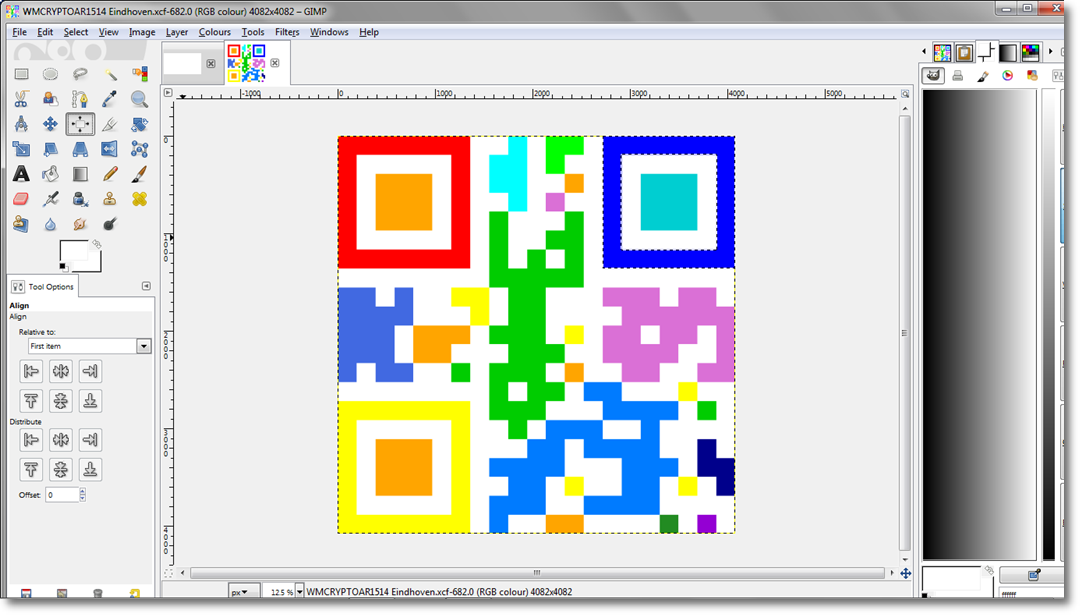Choose the Bucket Fill tool
Viewport: 1080px width, 615px height.
coord(50,174)
